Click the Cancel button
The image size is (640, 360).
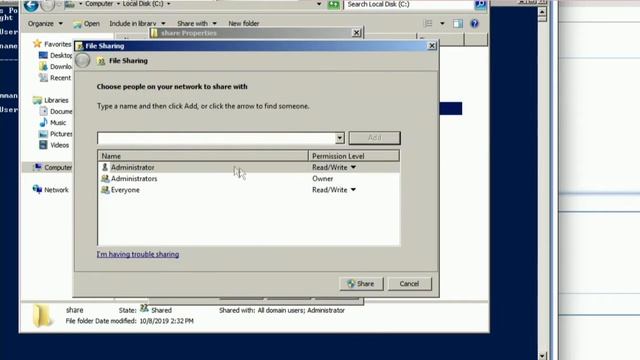point(409,284)
